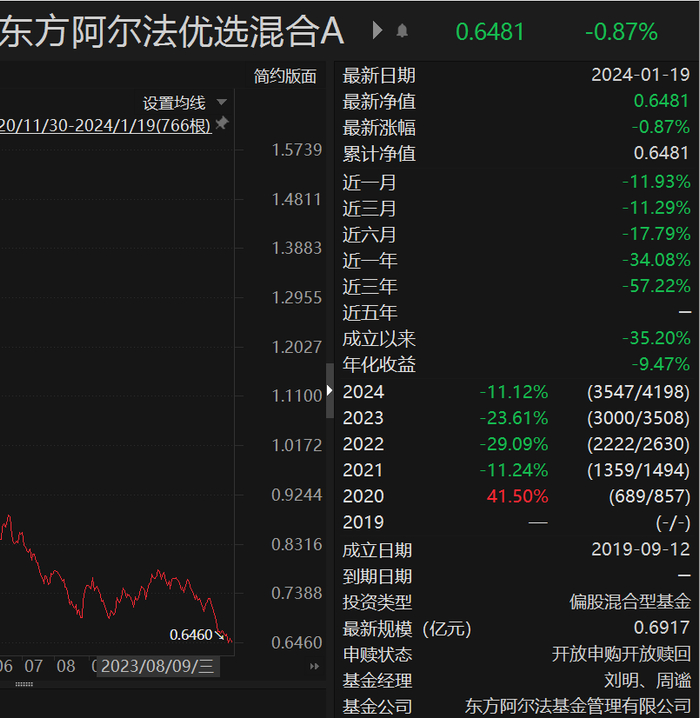Click 2022 yearly return -29.09%
This screenshot has height=718, width=700.
tap(514, 444)
